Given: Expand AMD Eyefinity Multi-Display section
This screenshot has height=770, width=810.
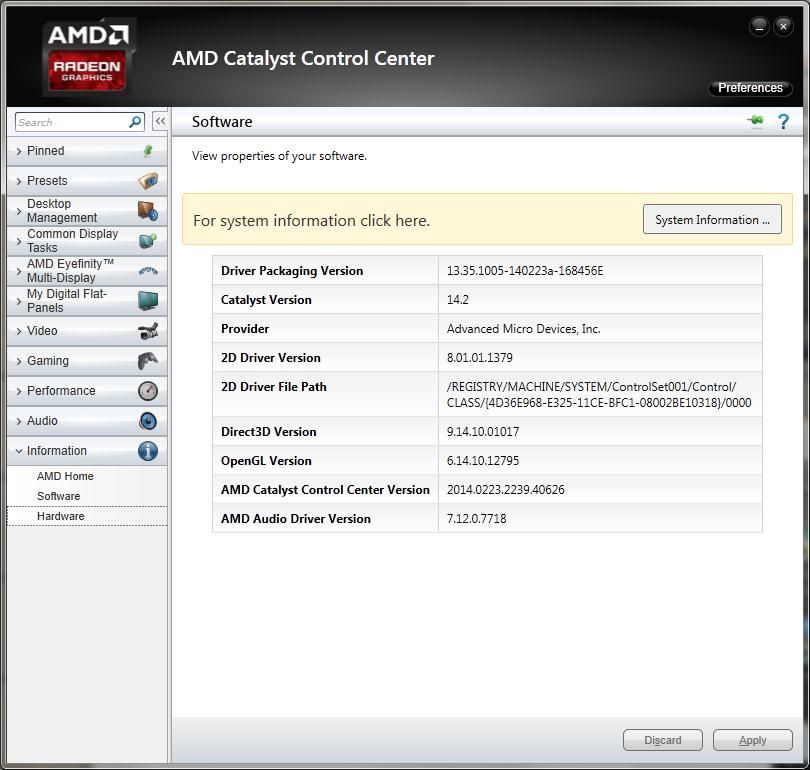Looking at the screenshot, I should [87, 271].
